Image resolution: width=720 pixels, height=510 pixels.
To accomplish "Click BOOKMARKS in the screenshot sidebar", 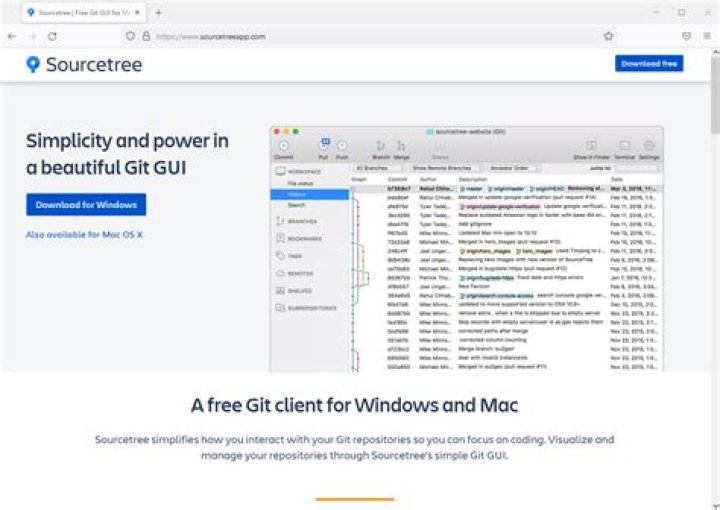I will (299, 239).
